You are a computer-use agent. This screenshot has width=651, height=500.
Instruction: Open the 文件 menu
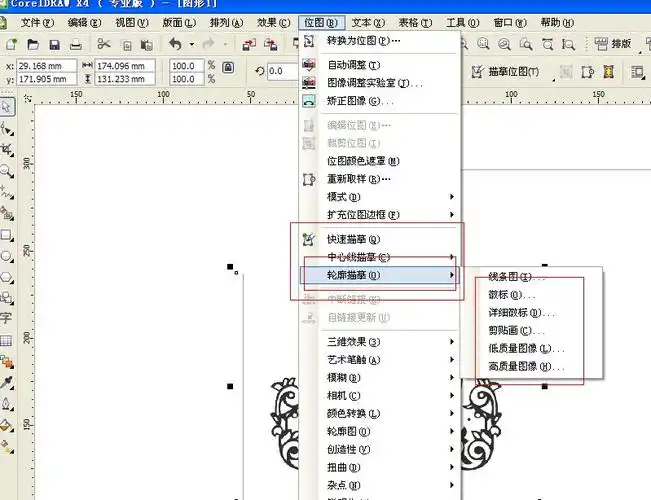(37, 22)
